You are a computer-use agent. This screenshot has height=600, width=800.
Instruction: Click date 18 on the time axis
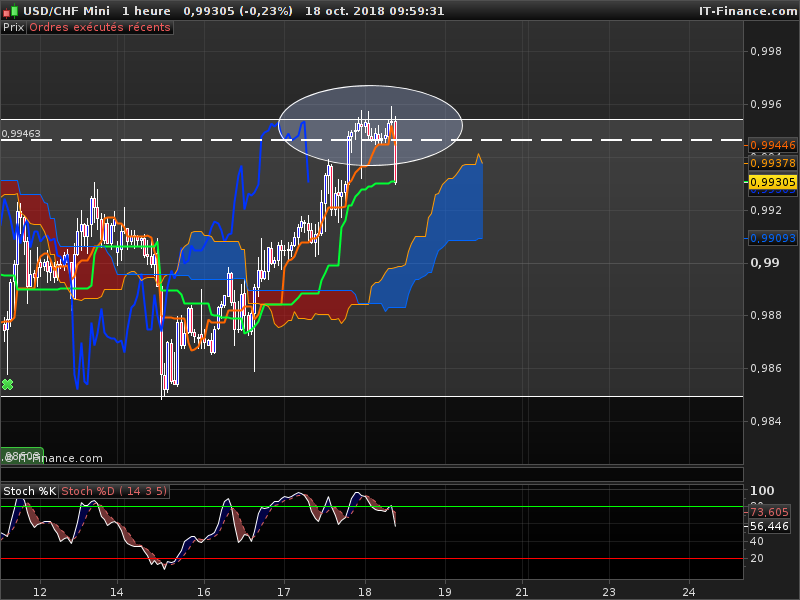[364, 590]
